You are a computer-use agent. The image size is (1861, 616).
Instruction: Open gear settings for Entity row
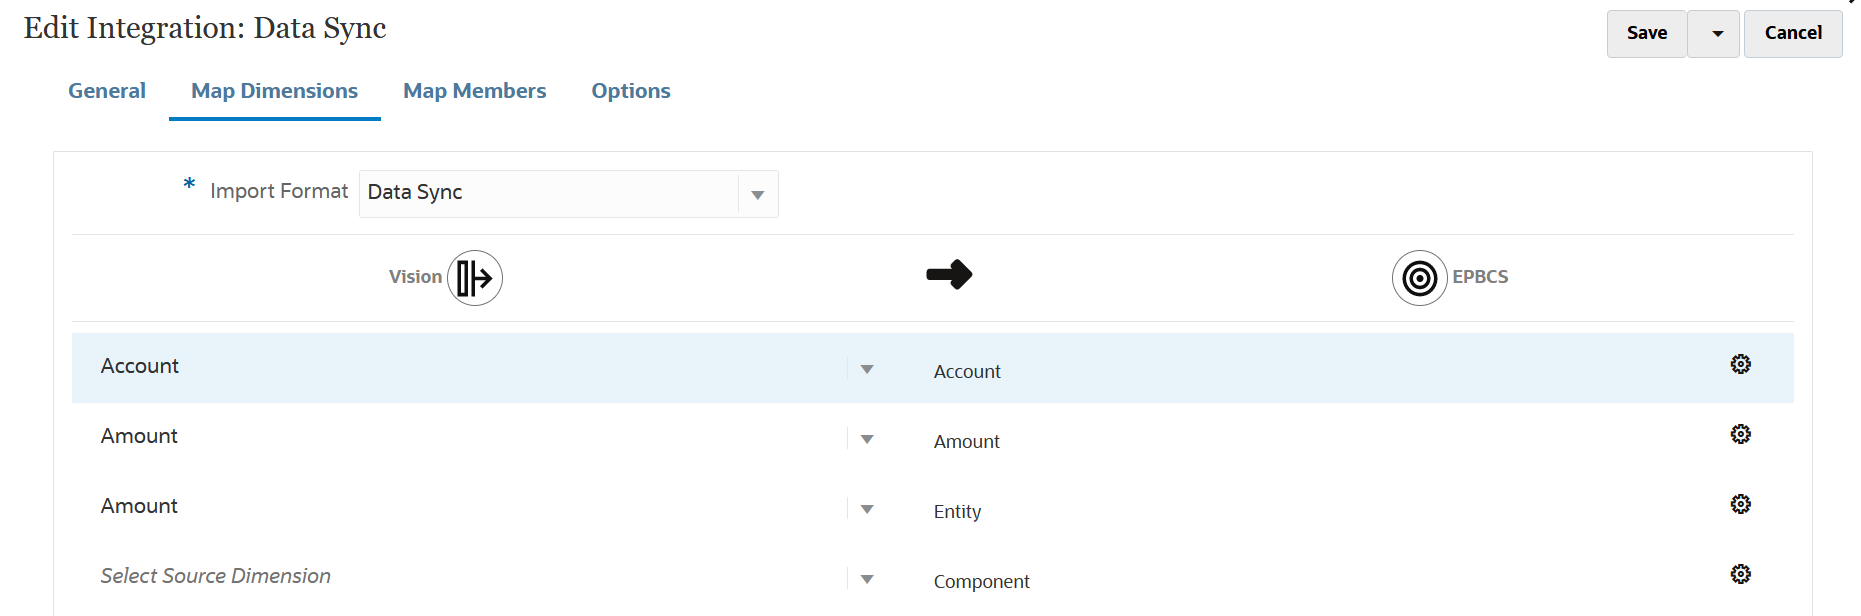(1740, 504)
